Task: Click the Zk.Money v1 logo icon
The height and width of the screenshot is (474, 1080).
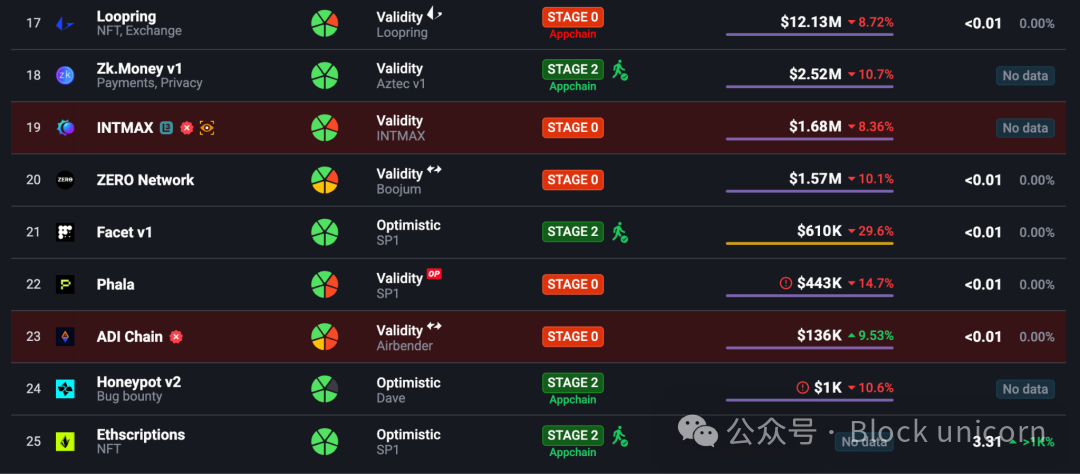Action: click(65, 75)
